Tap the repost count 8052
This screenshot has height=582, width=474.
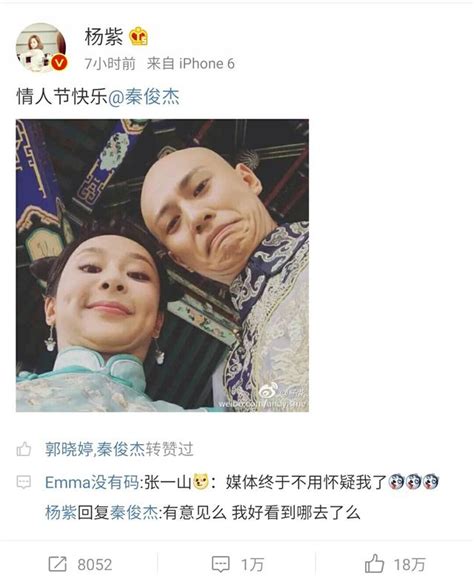95,565
